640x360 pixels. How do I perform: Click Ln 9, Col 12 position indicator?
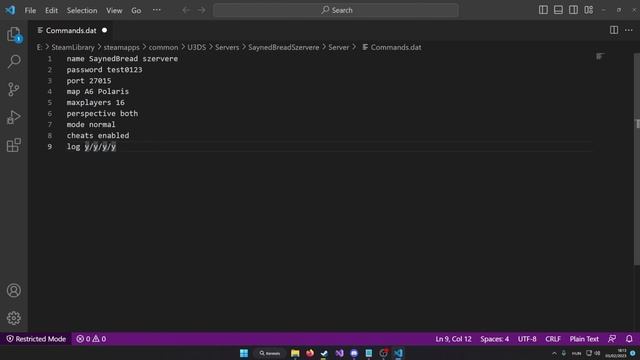pos(453,339)
